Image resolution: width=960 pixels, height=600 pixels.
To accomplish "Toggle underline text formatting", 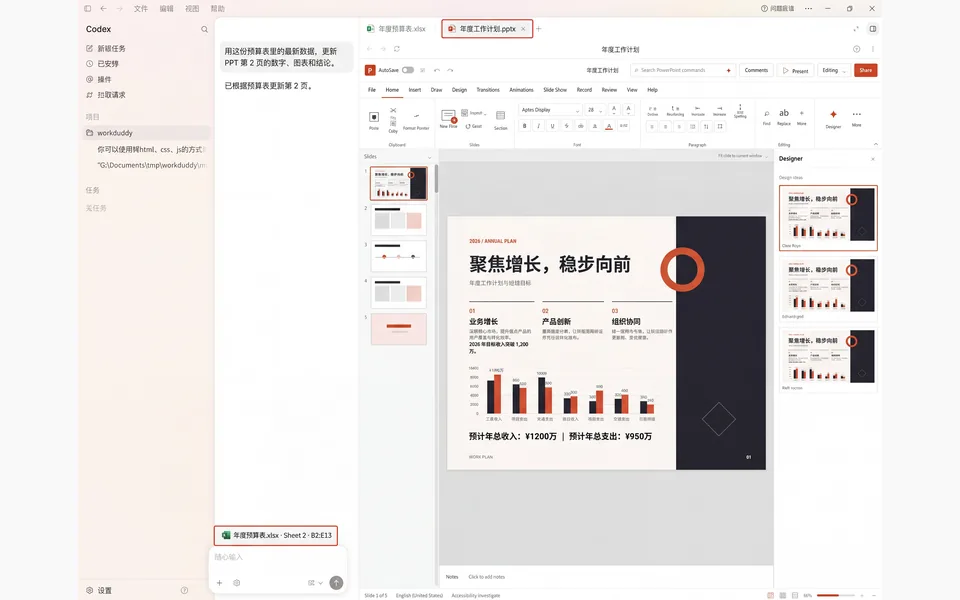I will [553, 126].
